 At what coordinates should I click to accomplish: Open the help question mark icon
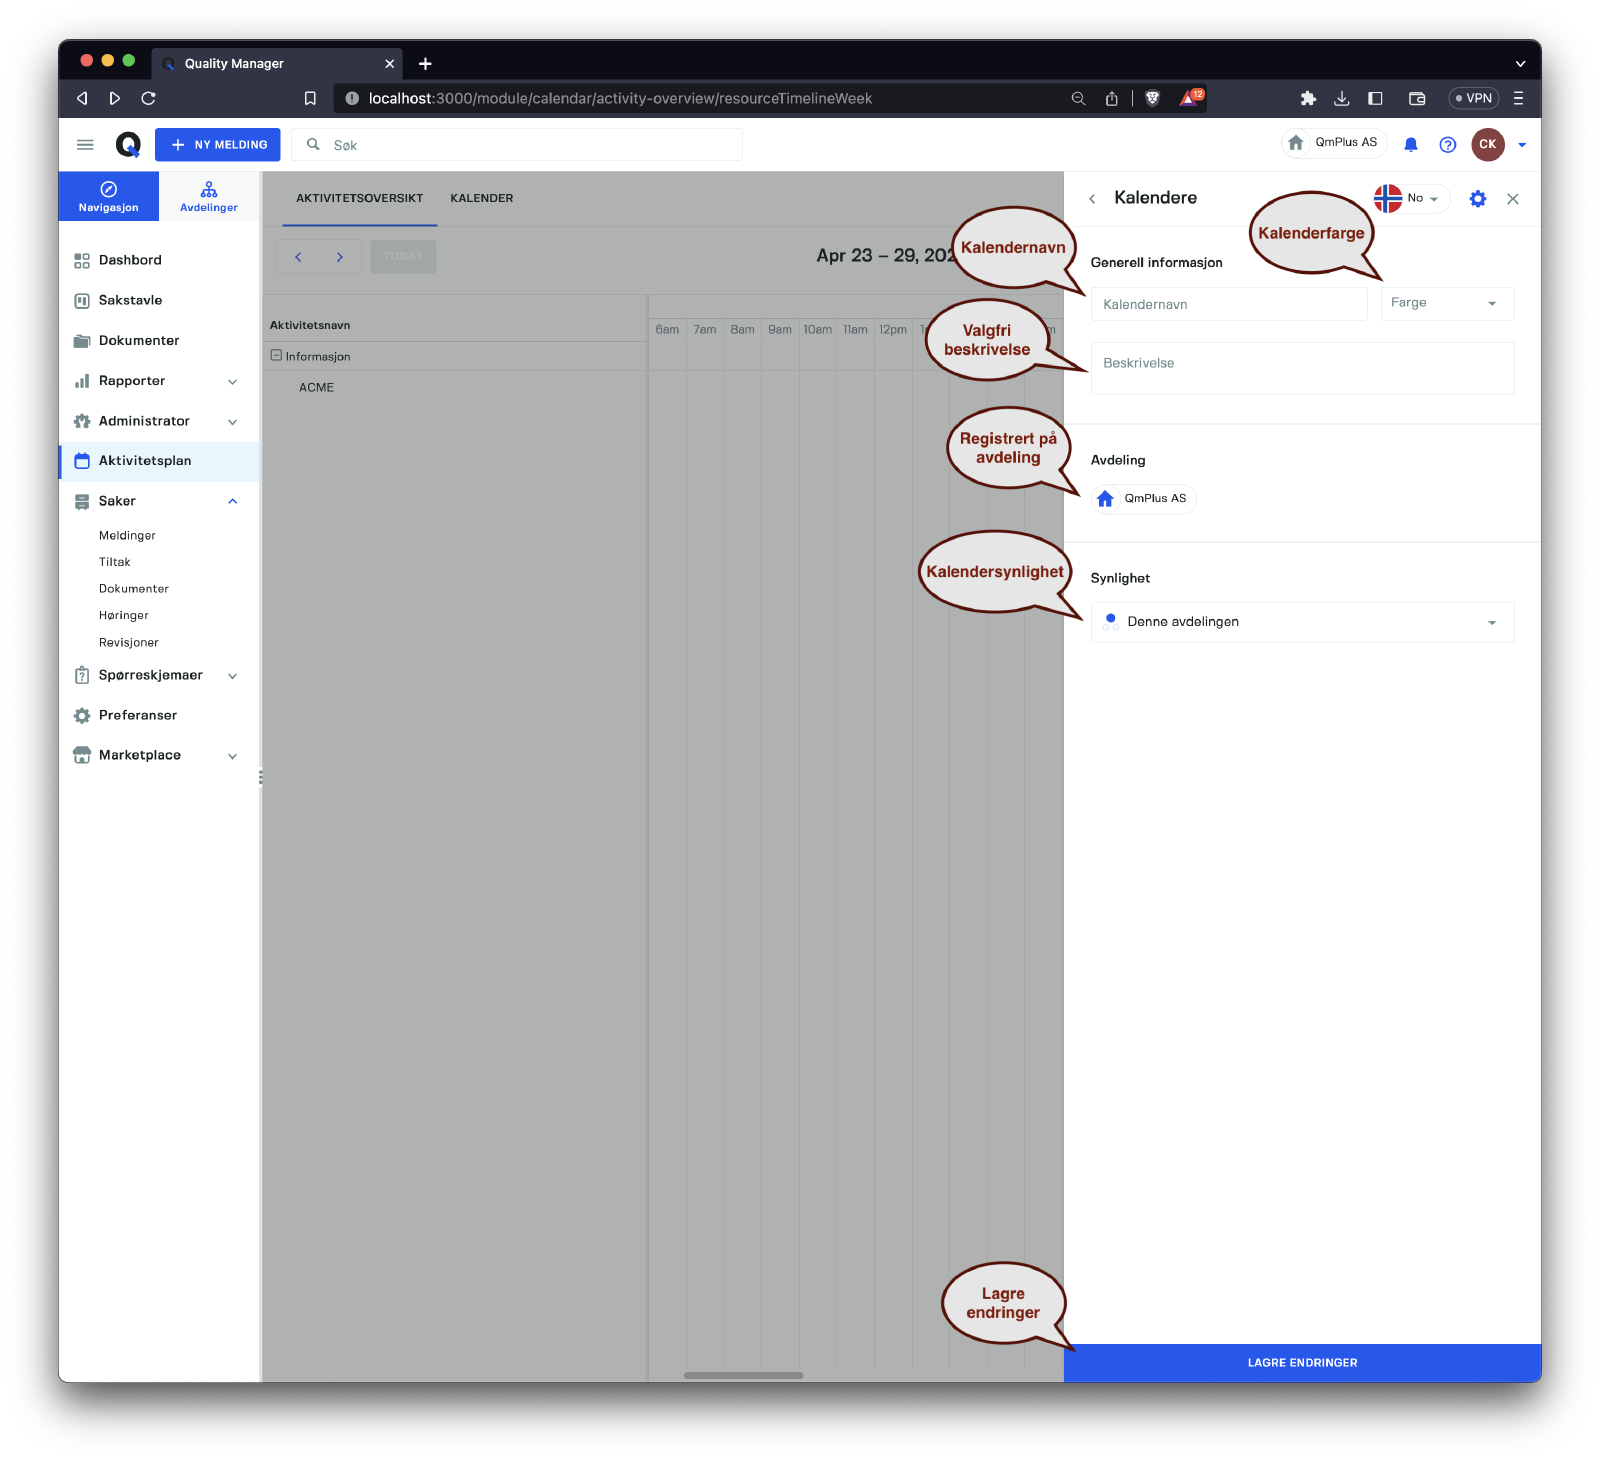click(1447, 145)
